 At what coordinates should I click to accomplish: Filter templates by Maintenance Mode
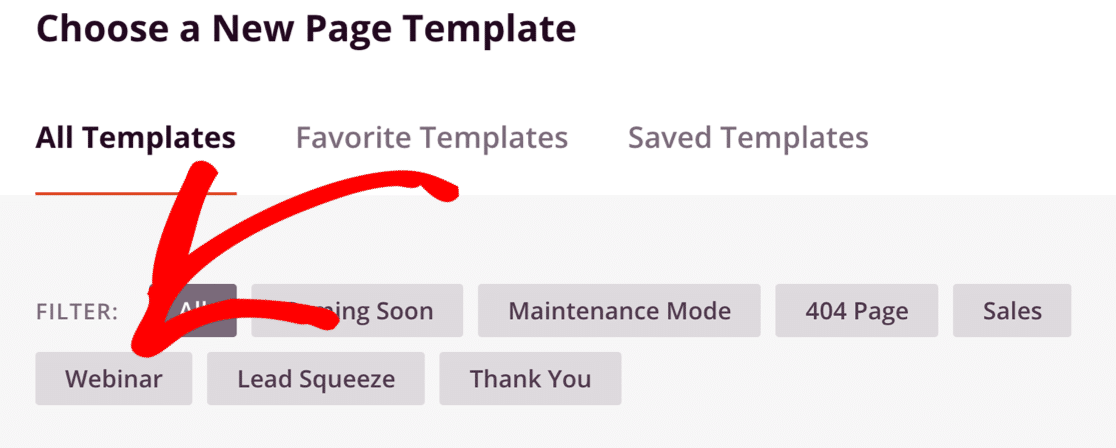tap(619, 311)
